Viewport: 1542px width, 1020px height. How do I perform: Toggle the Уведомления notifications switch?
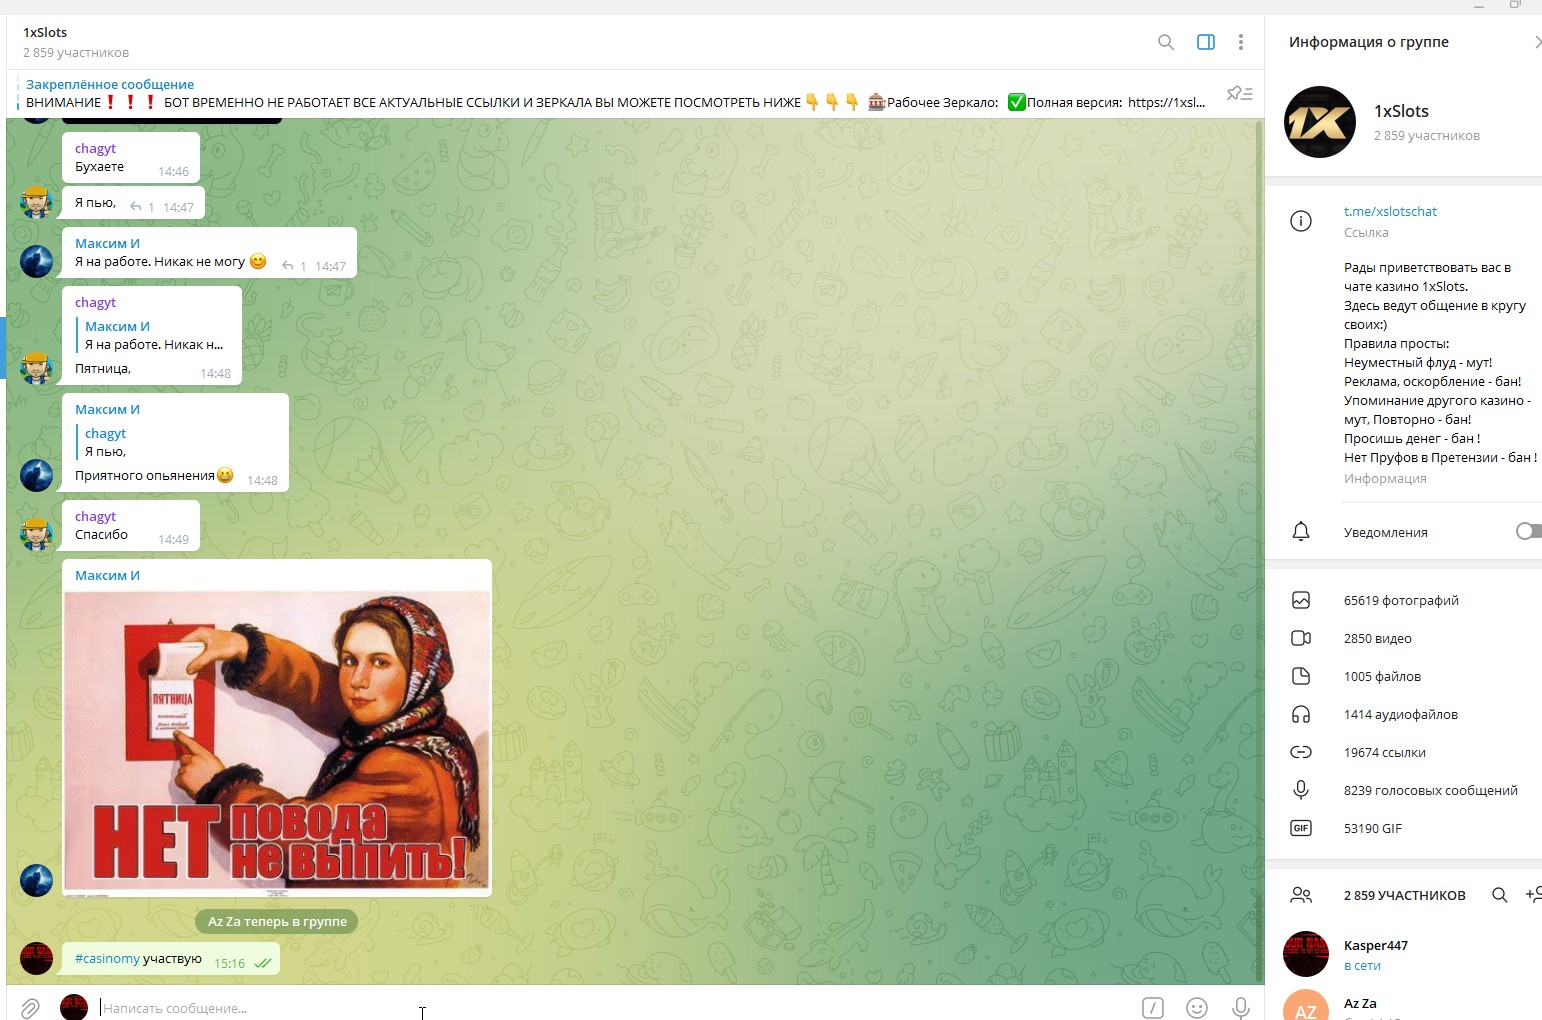[x=1528, y=531]
